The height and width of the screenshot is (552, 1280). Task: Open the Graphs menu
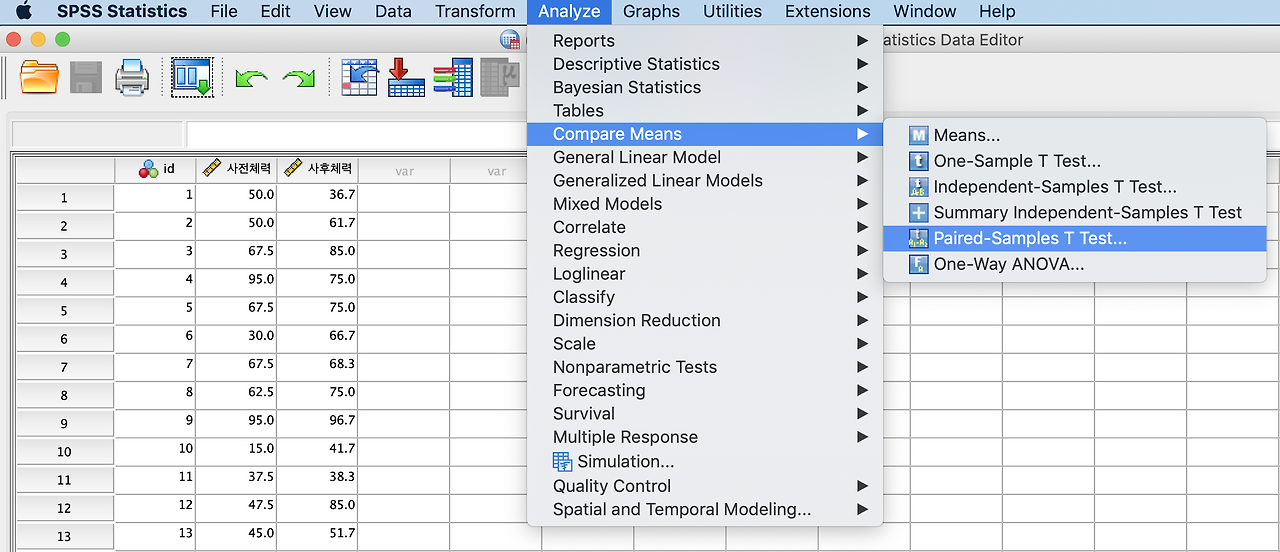click(651, 12)
